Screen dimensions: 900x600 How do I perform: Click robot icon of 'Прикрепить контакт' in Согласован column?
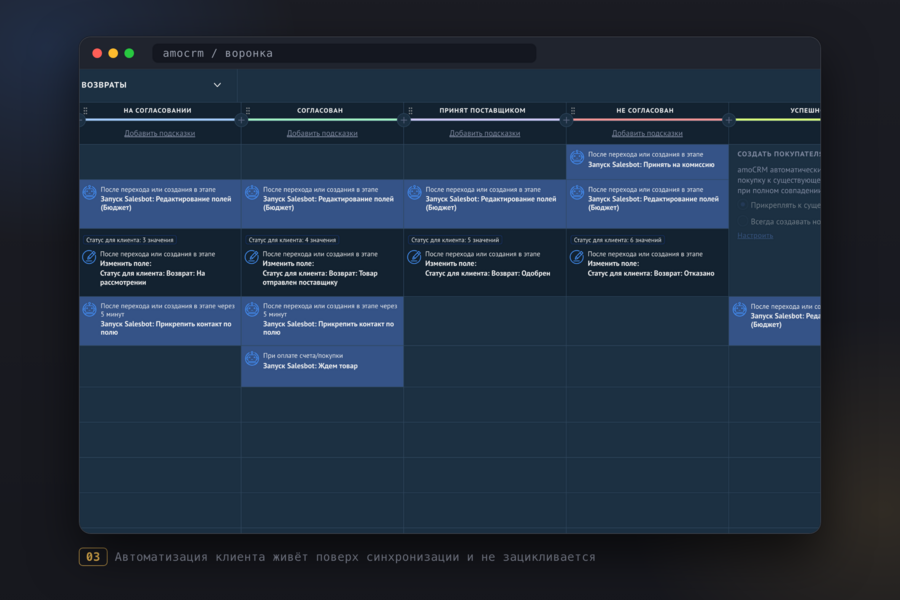pyautogui.click(x=252, y=309)
